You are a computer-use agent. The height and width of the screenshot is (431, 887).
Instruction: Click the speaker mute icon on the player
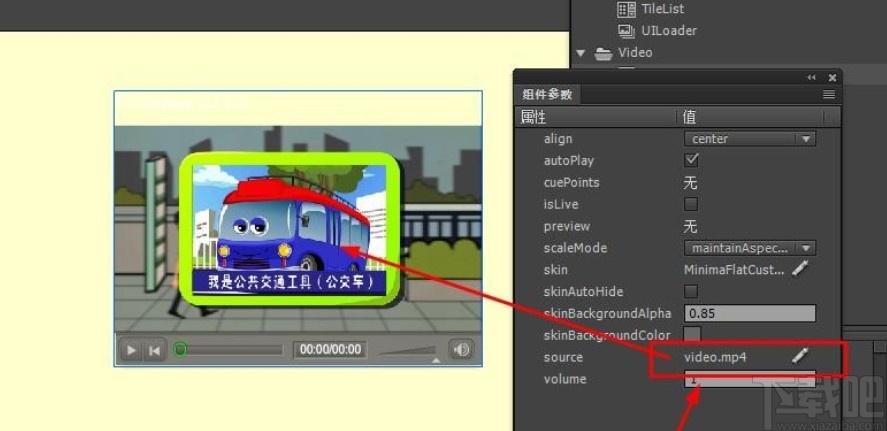pyautogui.click(x=461, y=350)
